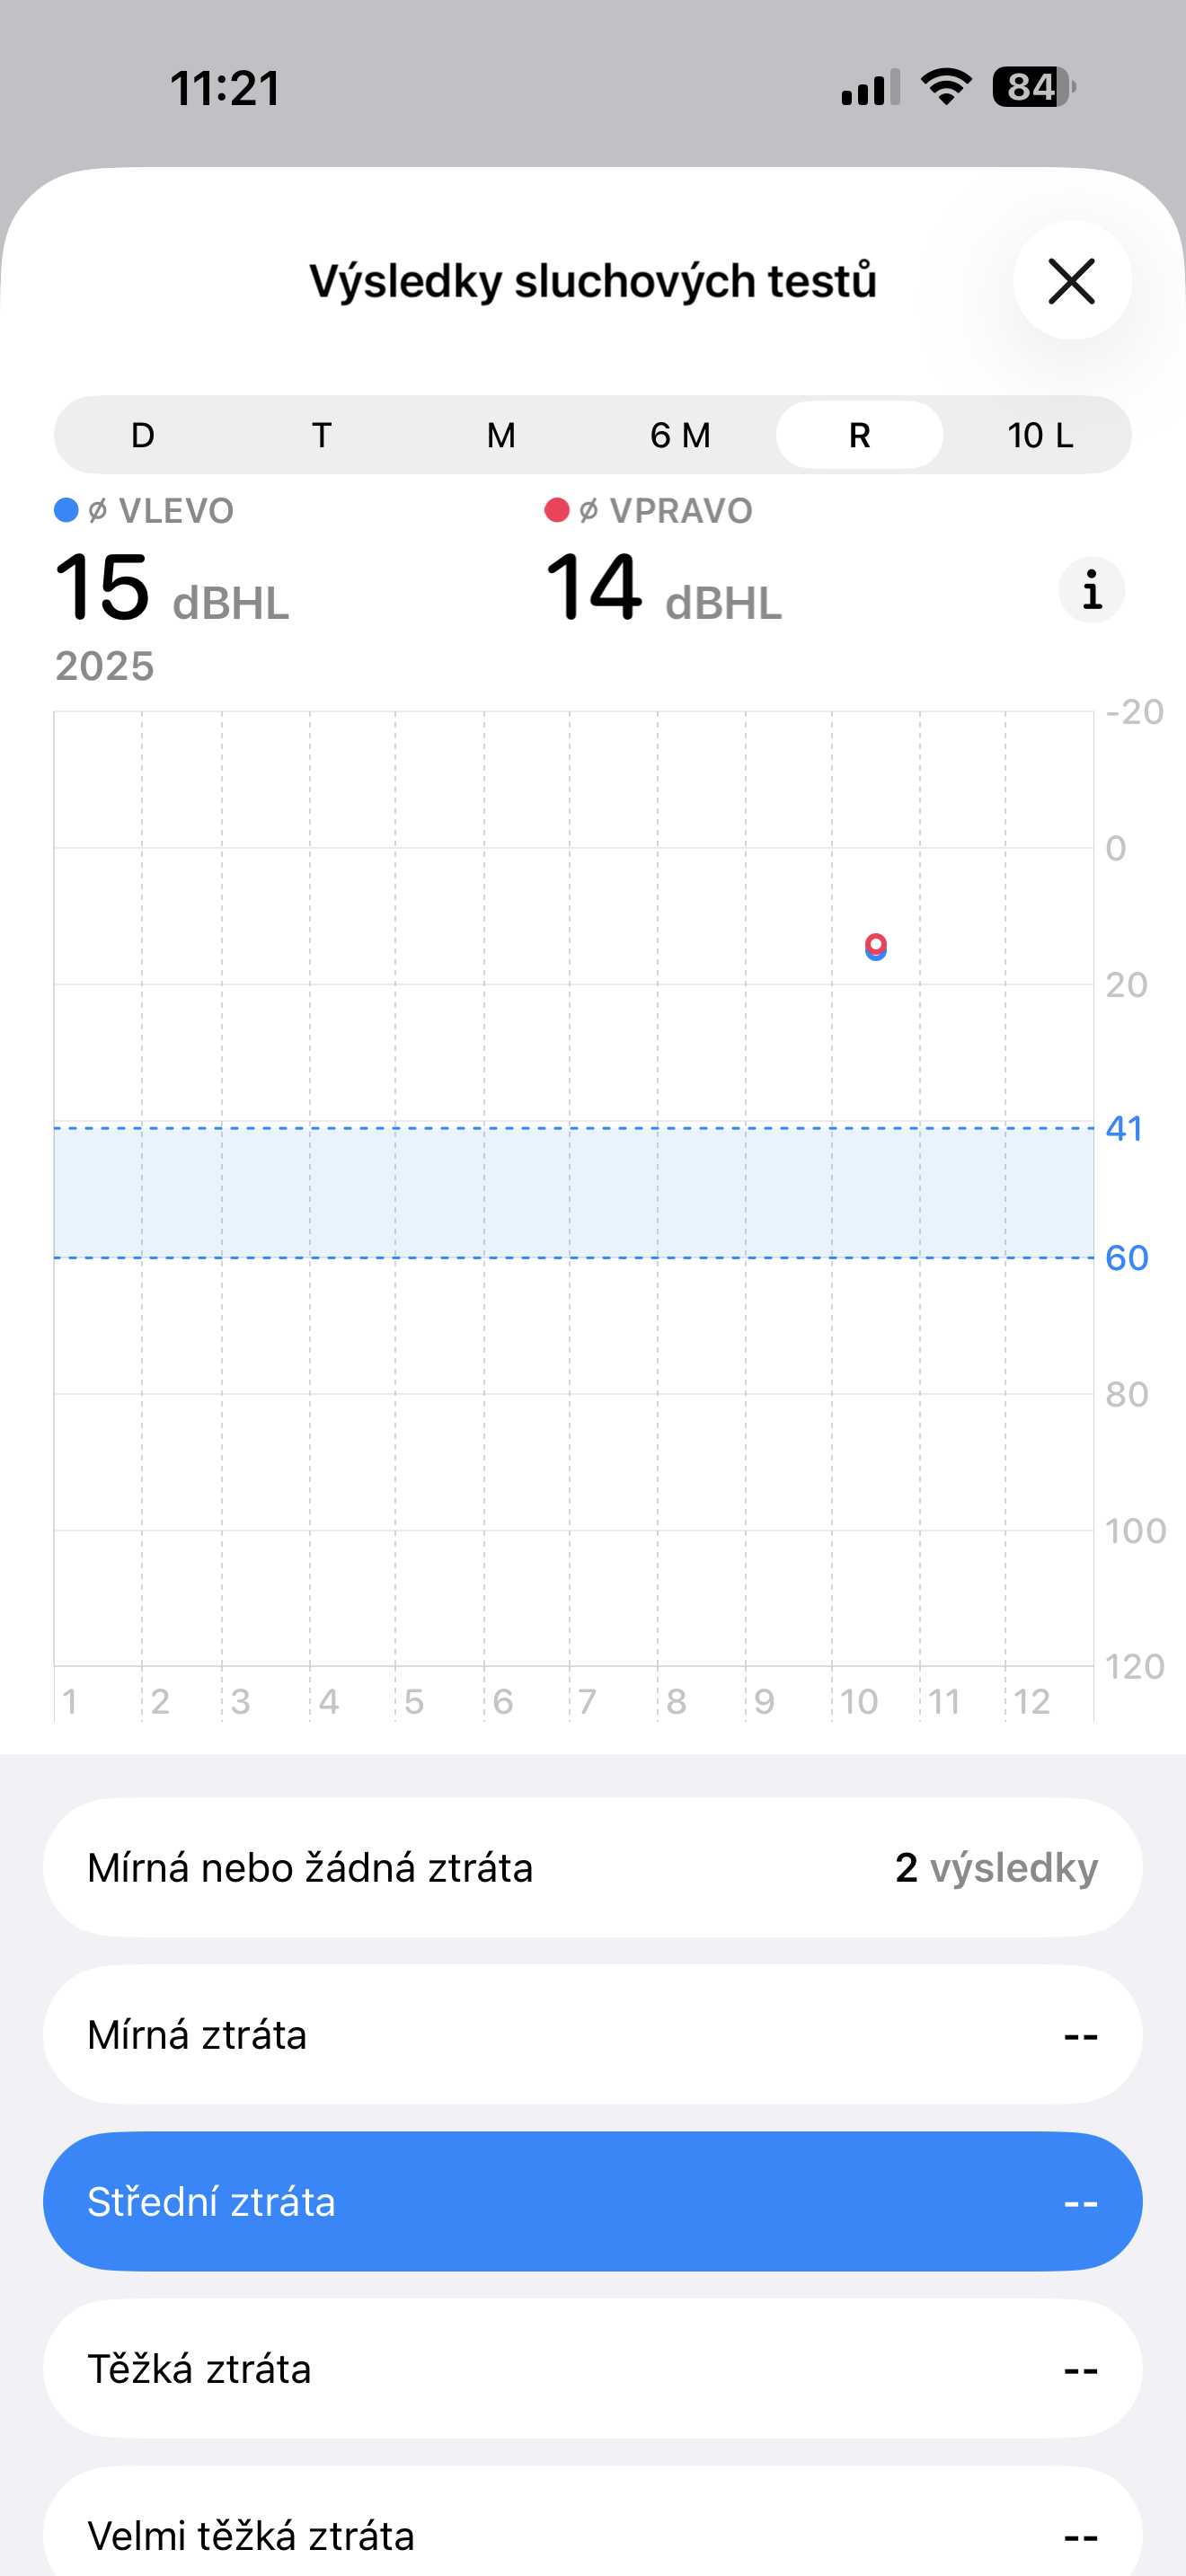Select the M time range tab
Viewport: 1186px width, 2576px height.
coord(501,436)
